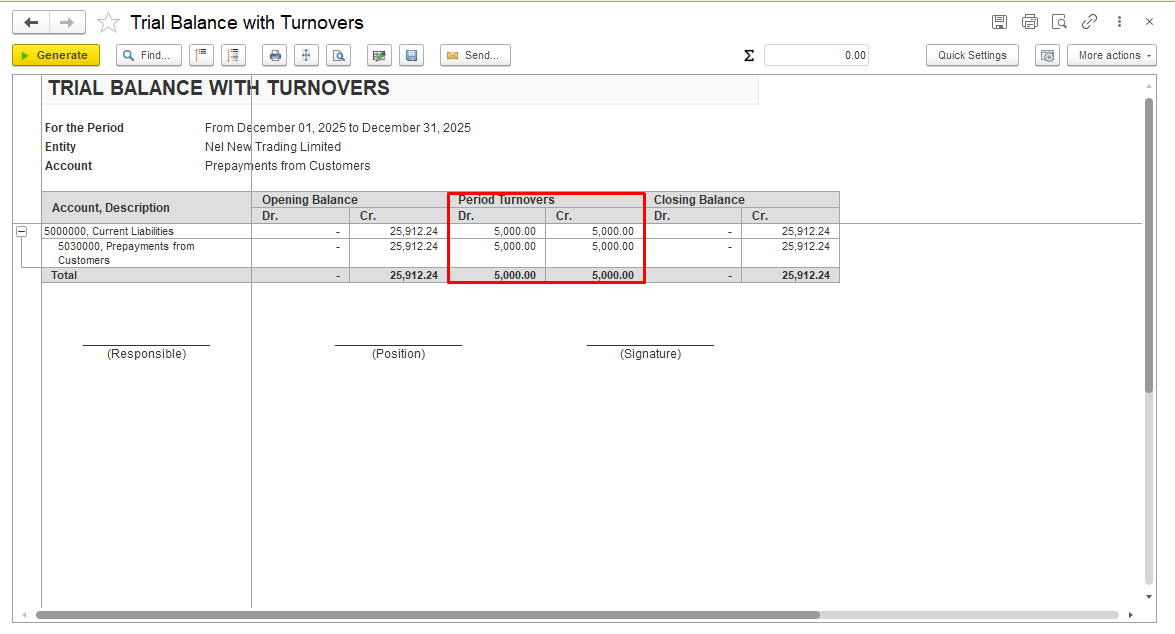
Task: Click the Period Turnovers header
Action: [x=506, y=199]
